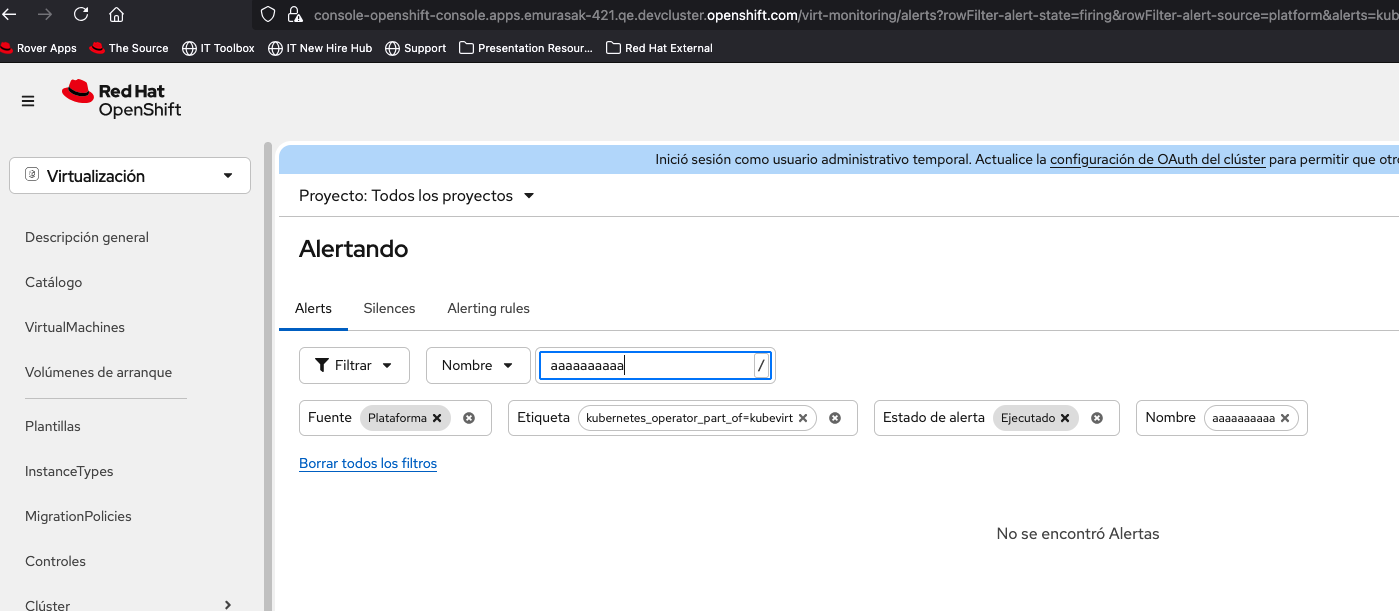Switch to the Silences tab
The height and width of the screenshot is (611, 1399).
click(389, 308)
